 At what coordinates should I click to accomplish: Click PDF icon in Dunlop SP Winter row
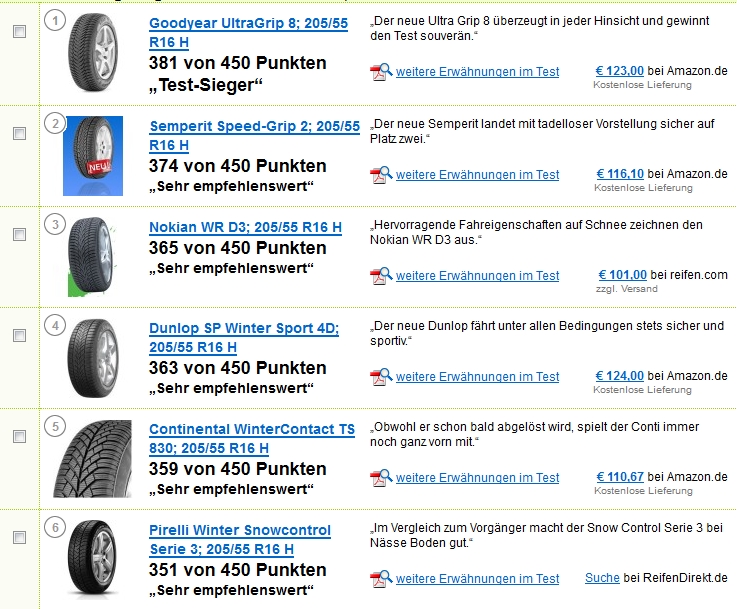pos(380,377)
